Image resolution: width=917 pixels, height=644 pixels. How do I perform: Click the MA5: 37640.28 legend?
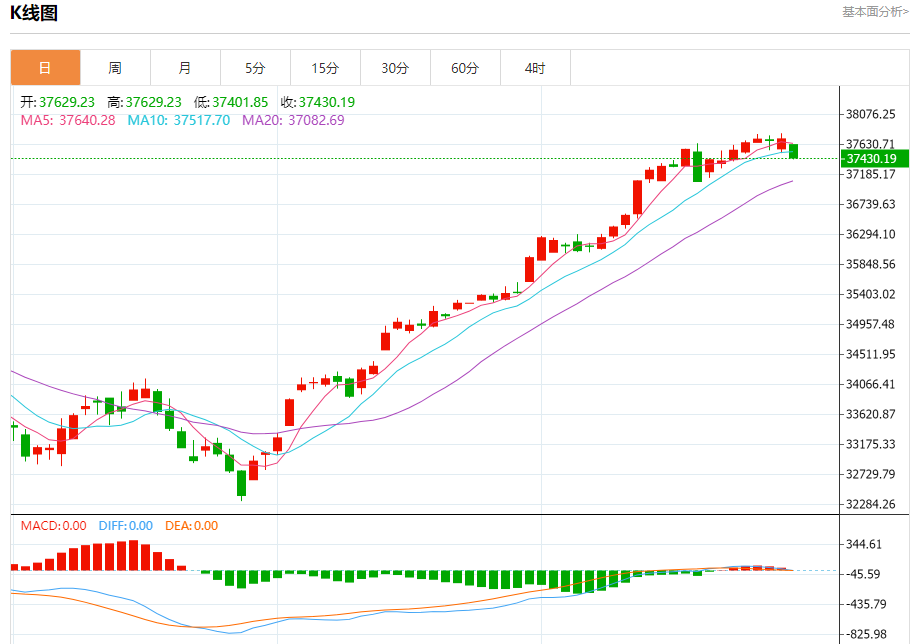point(68,120)
